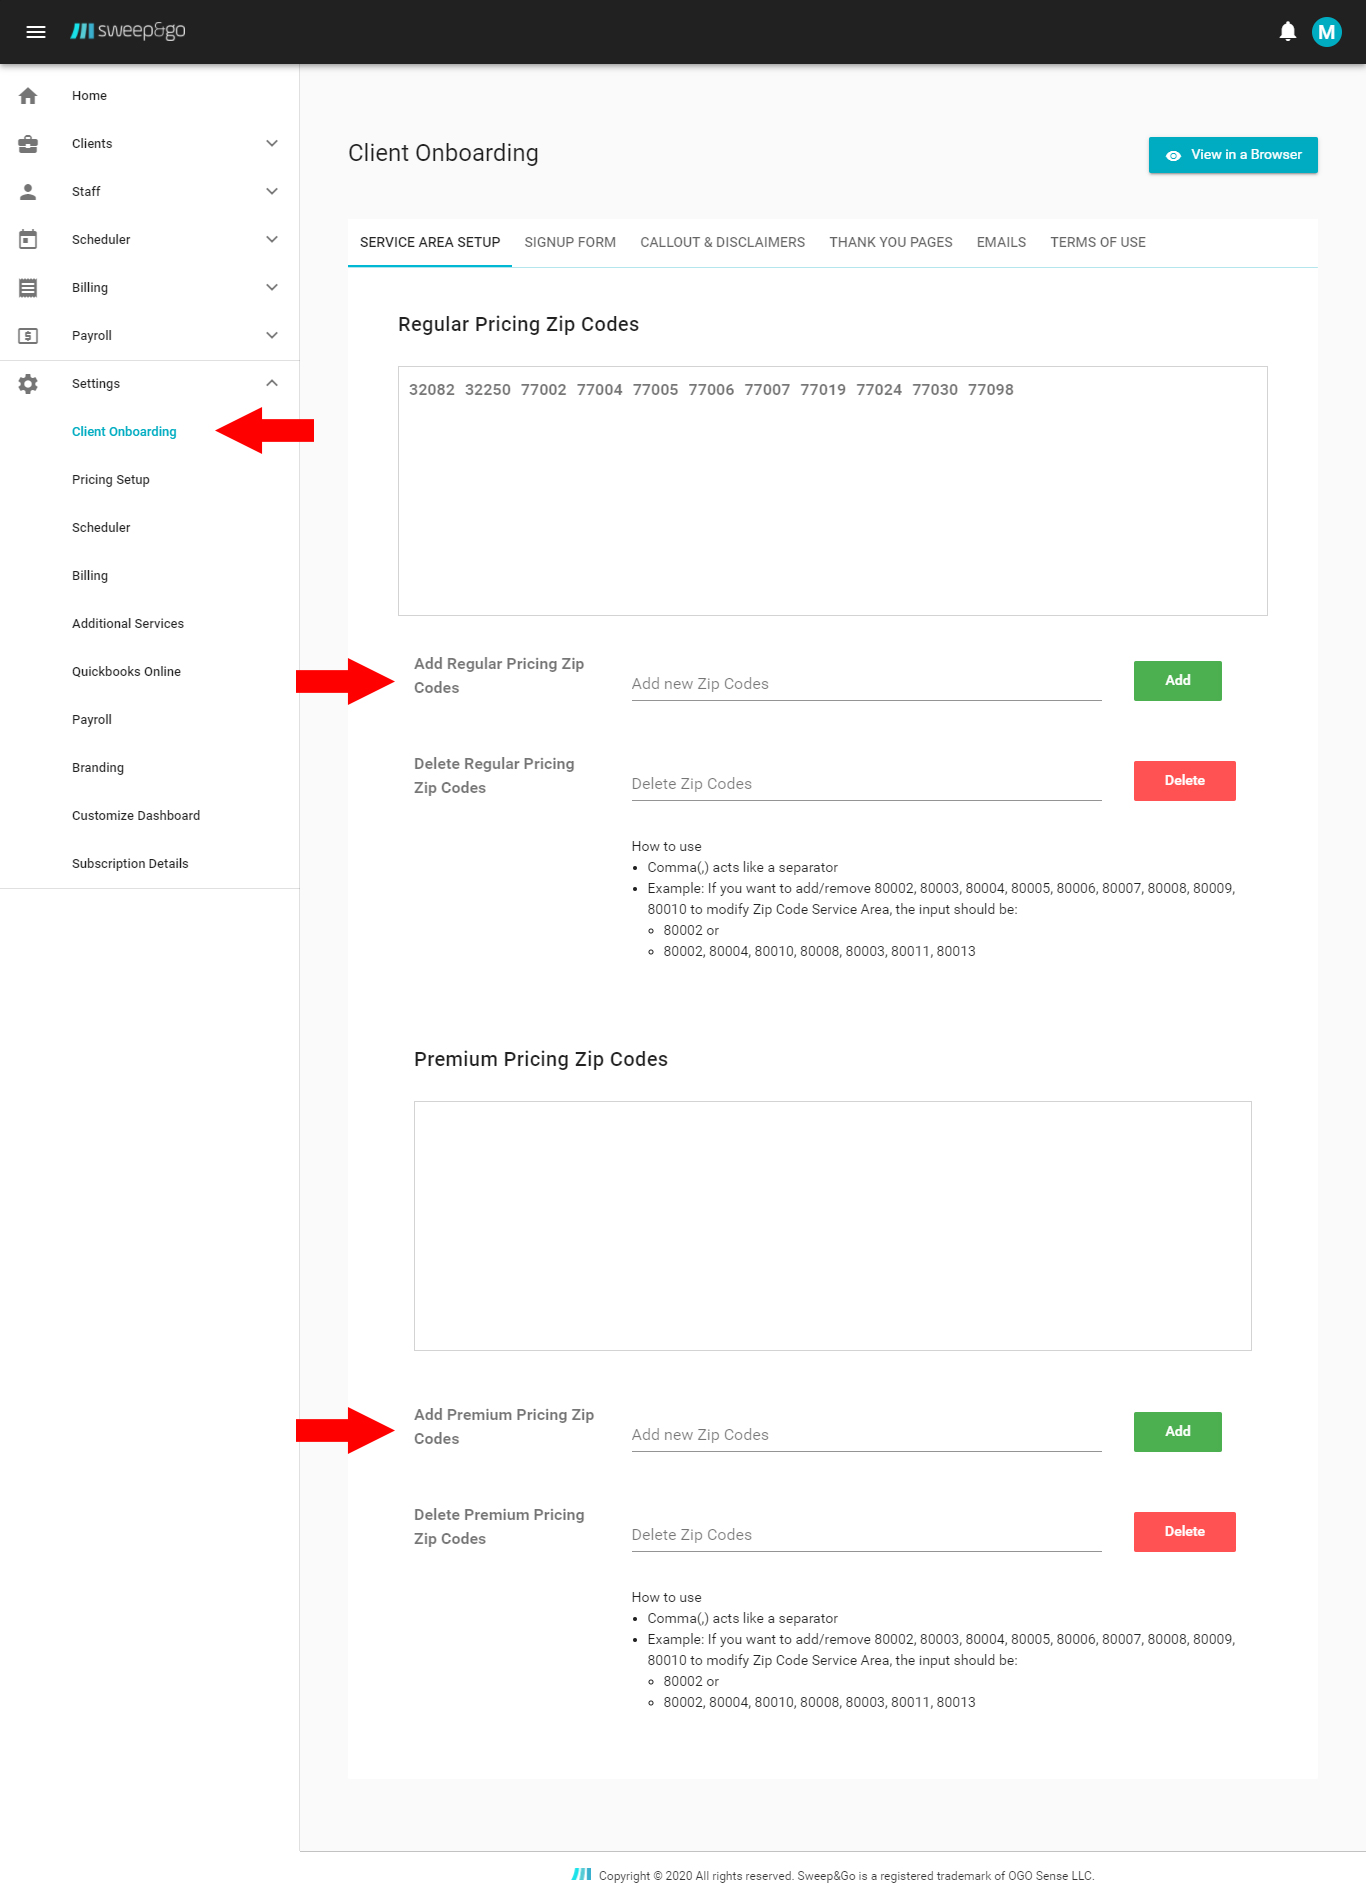
Task: Click the Home house icon
Action: click(x=28, y=96)
